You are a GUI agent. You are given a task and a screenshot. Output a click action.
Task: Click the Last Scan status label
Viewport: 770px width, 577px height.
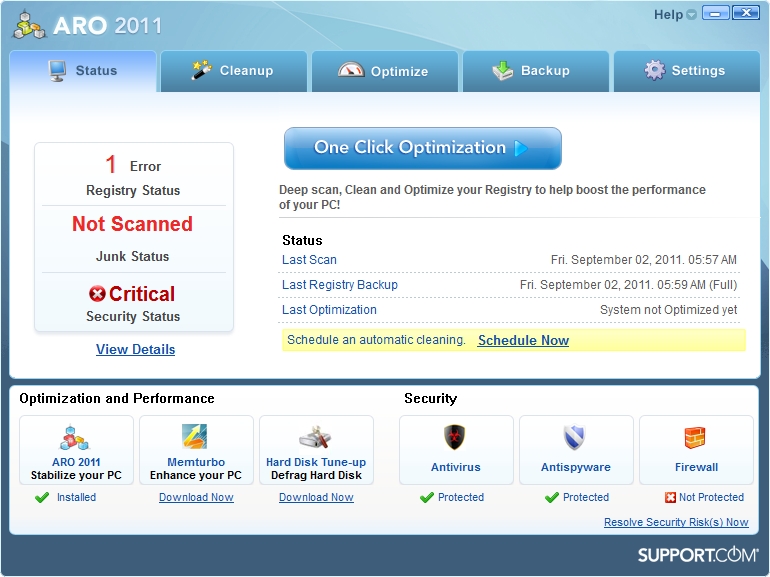click(309, 260)
